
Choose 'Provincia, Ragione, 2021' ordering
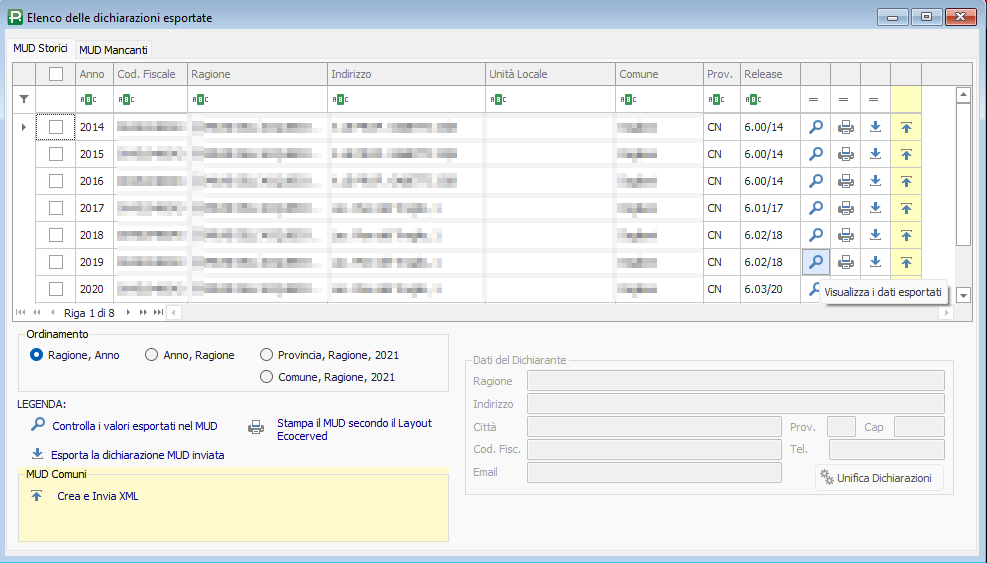tap(266, 355)
